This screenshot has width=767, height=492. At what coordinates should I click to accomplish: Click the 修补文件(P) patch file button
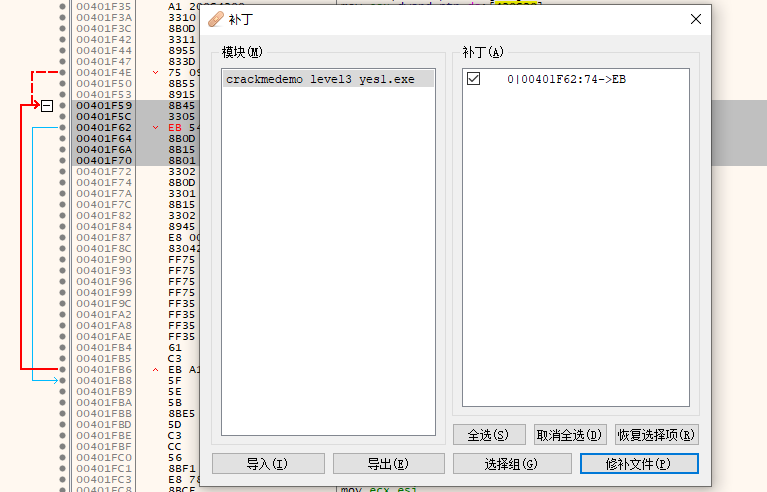pos(639,464)
